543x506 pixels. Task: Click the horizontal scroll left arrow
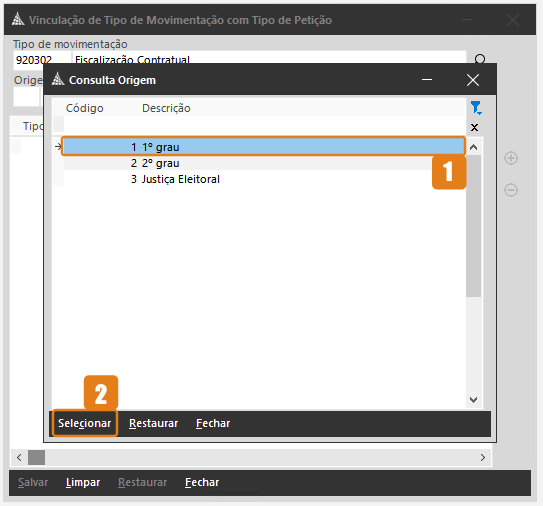[19, 458]
